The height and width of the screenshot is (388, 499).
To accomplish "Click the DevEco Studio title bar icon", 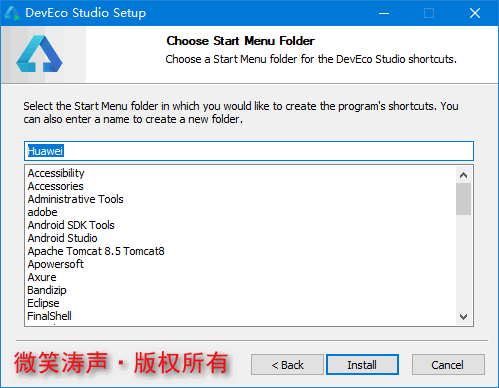I will click(x=12, y=13).
